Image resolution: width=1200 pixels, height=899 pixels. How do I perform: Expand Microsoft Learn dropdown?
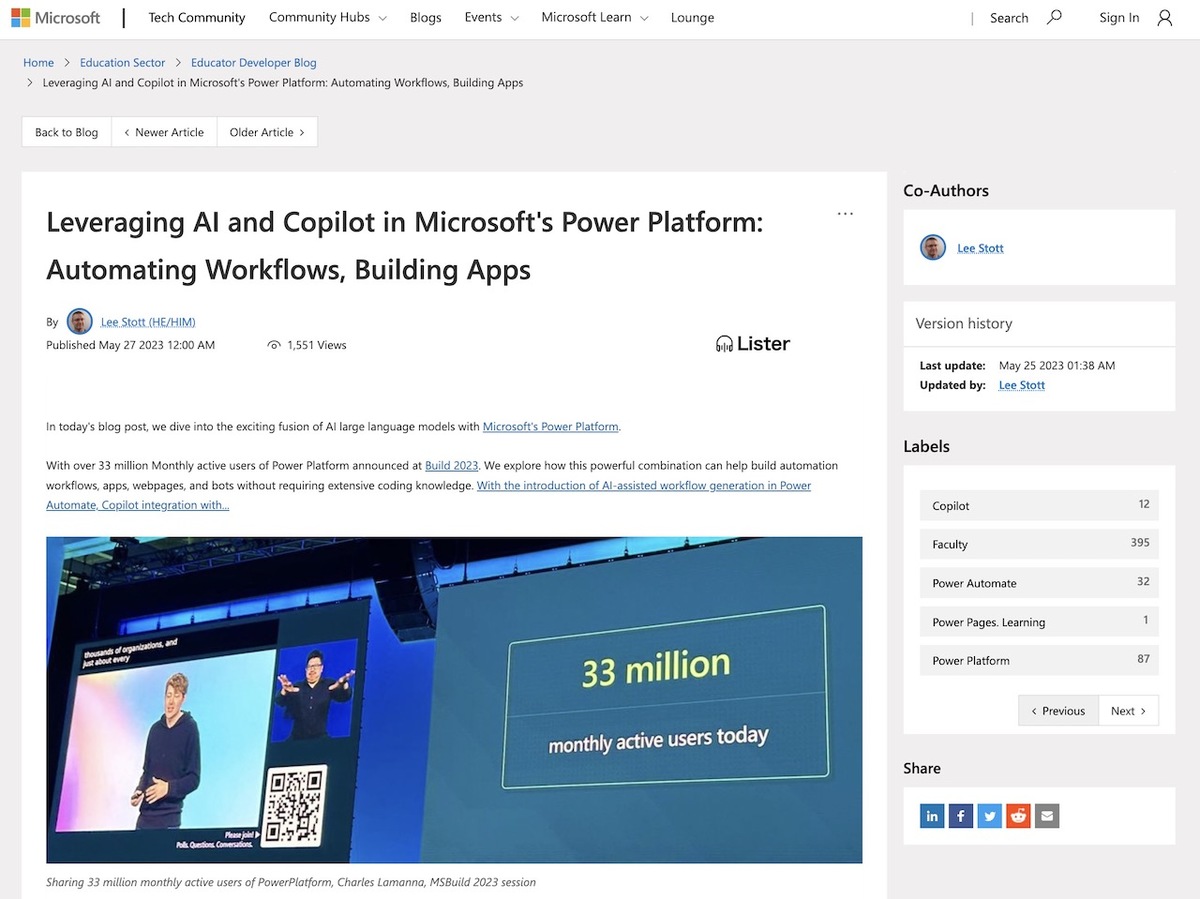point(595,18)
